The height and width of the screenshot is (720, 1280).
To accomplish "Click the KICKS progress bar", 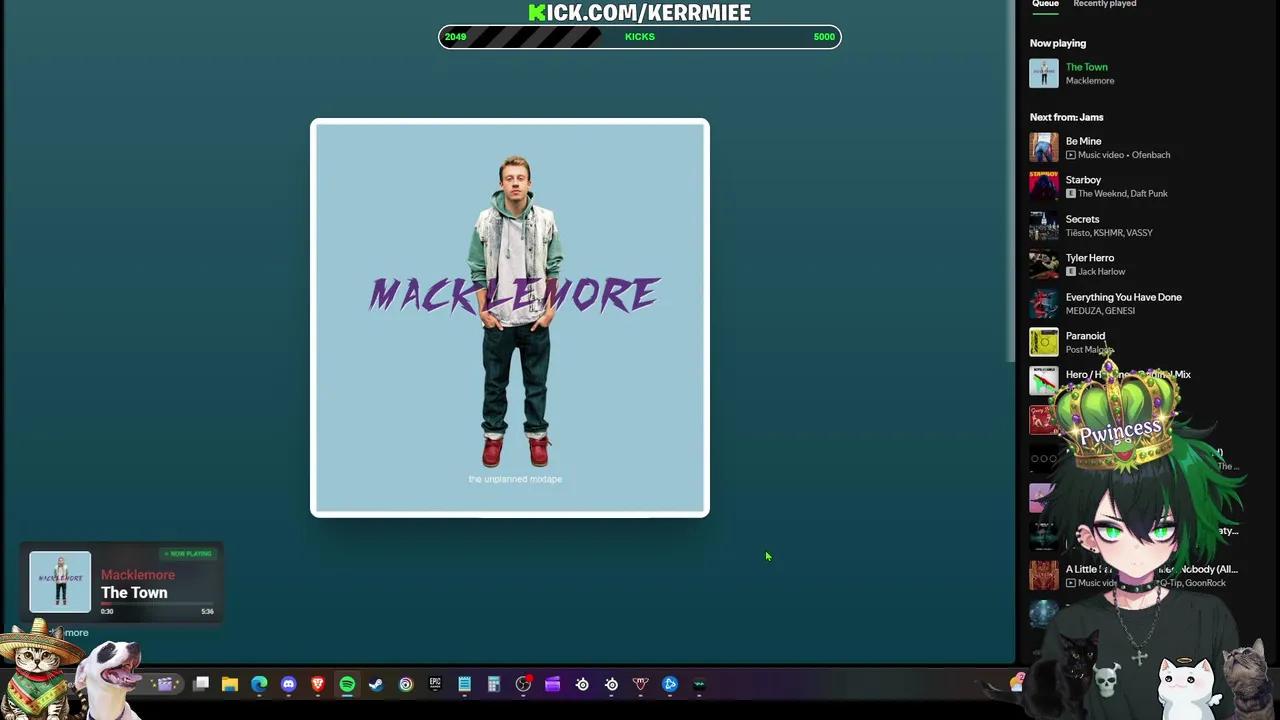I will coord(640,36).
